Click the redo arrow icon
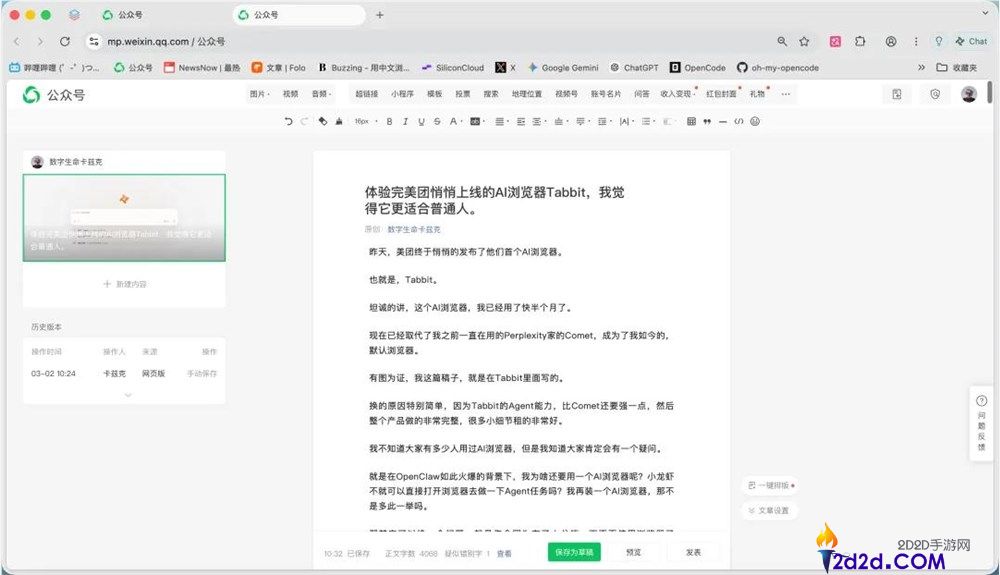 point(304,121)
